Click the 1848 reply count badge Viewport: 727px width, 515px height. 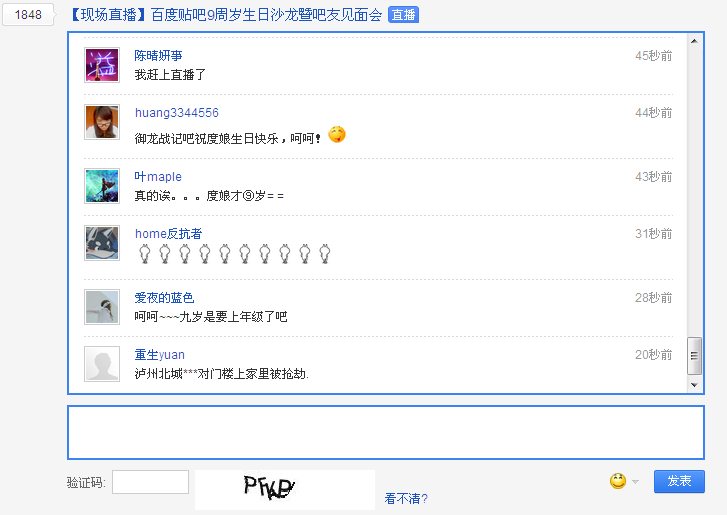point(28,15)
